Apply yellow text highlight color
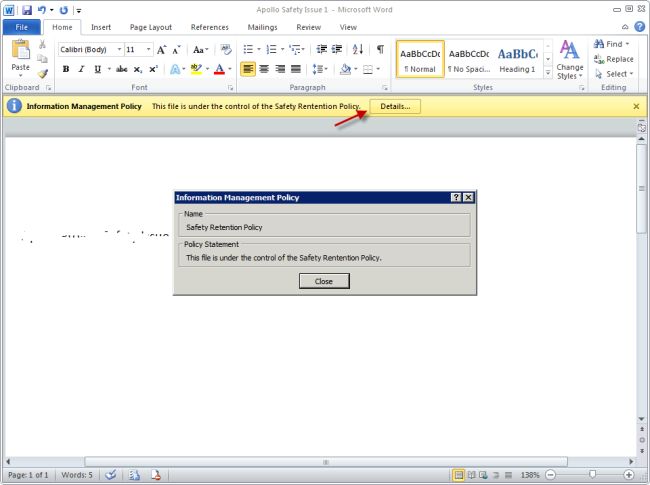This screenshot has width=650, height=485. 196,69
